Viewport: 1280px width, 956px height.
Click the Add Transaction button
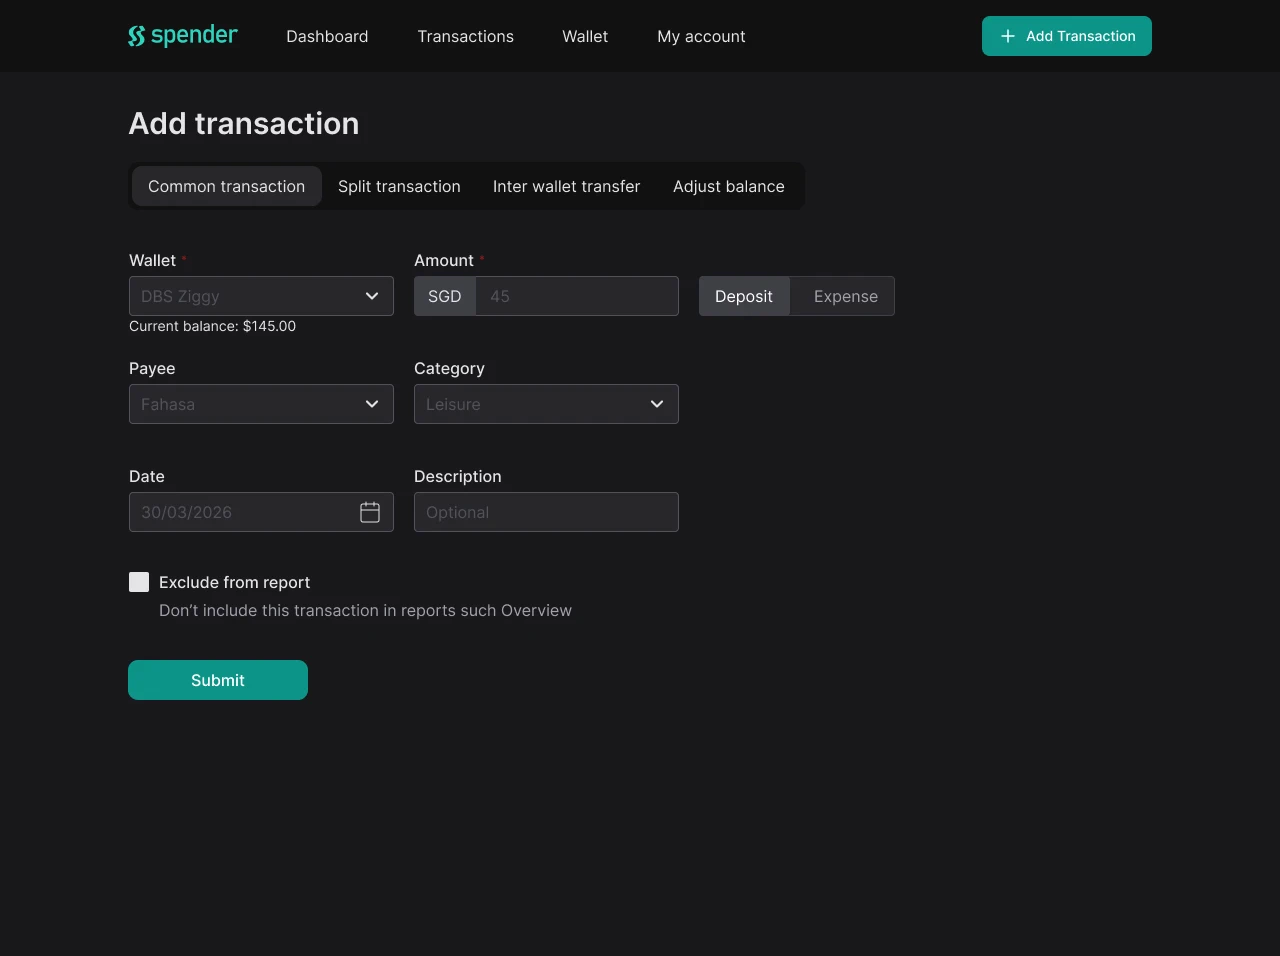1067,36
